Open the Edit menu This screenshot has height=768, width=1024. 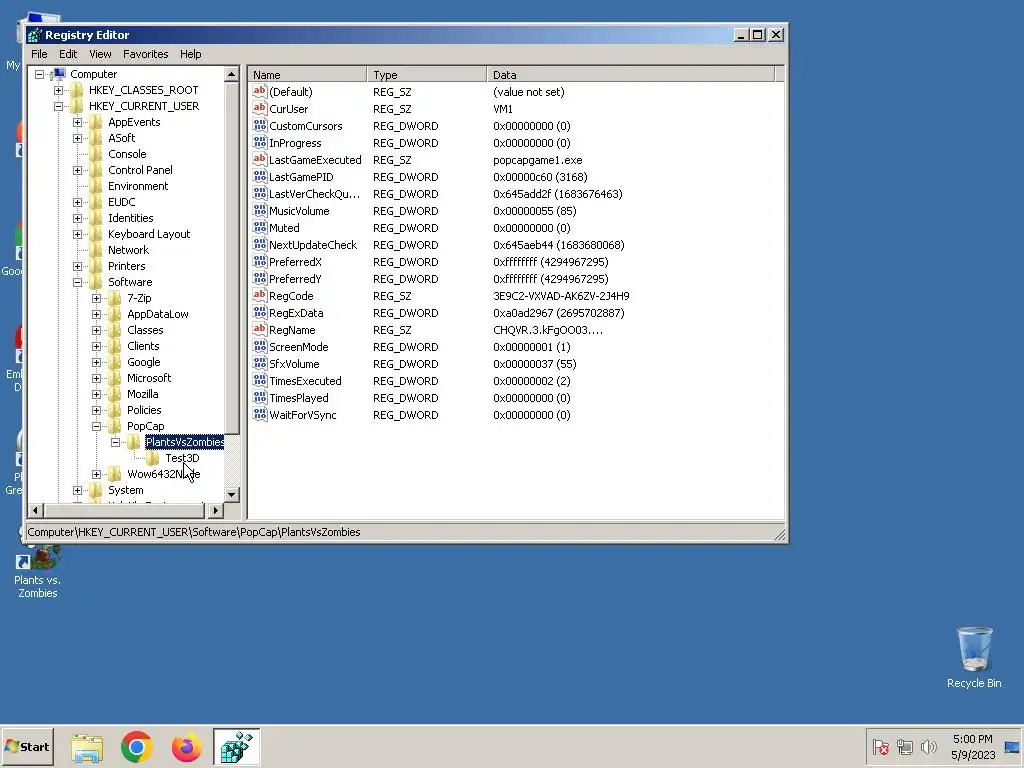click(68, 54)
